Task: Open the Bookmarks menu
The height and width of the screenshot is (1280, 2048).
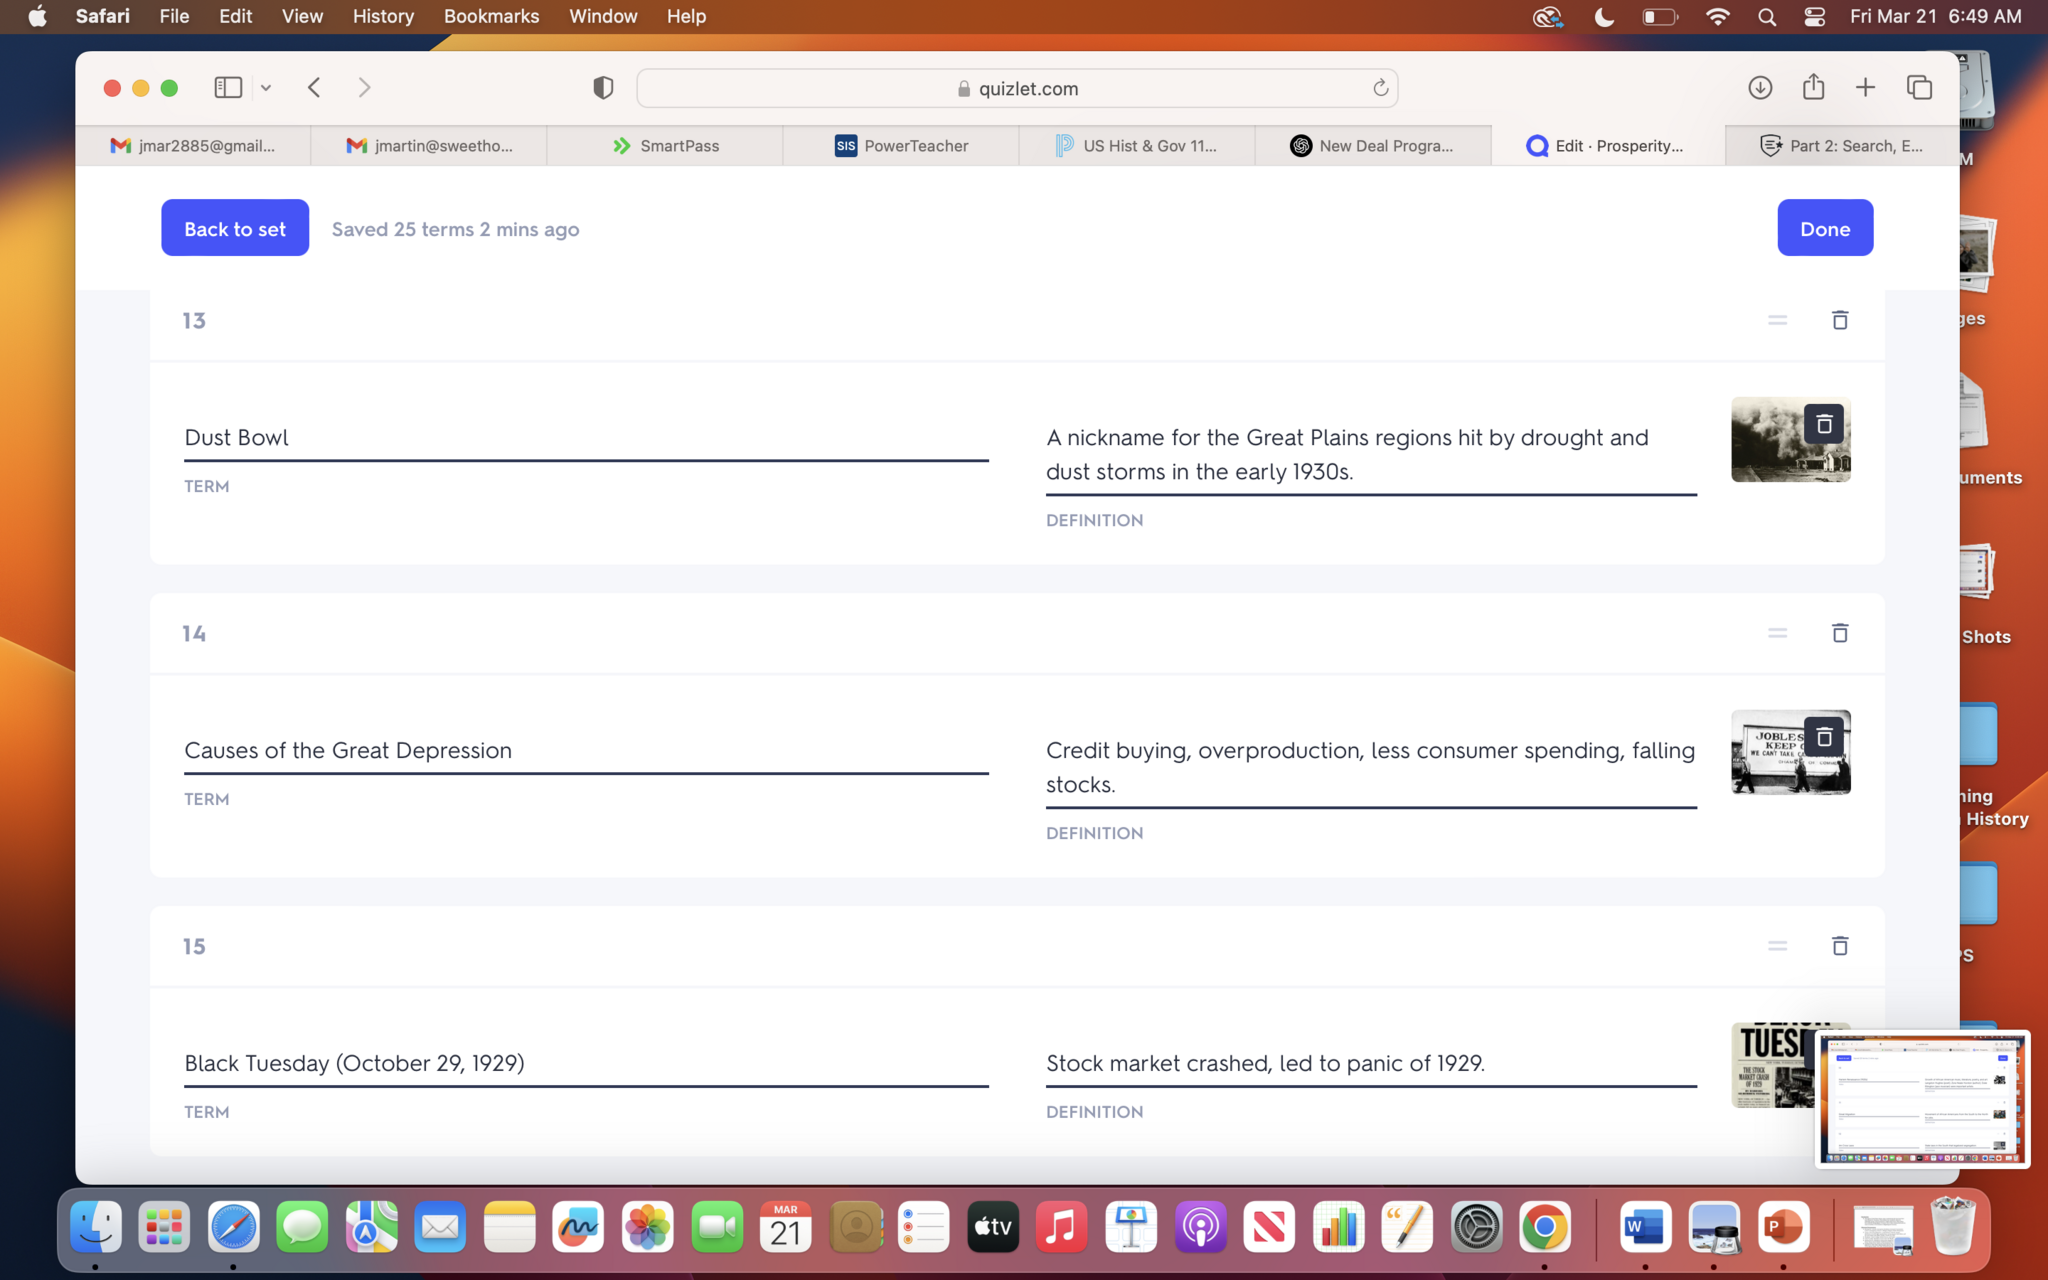Action: tap(491, 17)
